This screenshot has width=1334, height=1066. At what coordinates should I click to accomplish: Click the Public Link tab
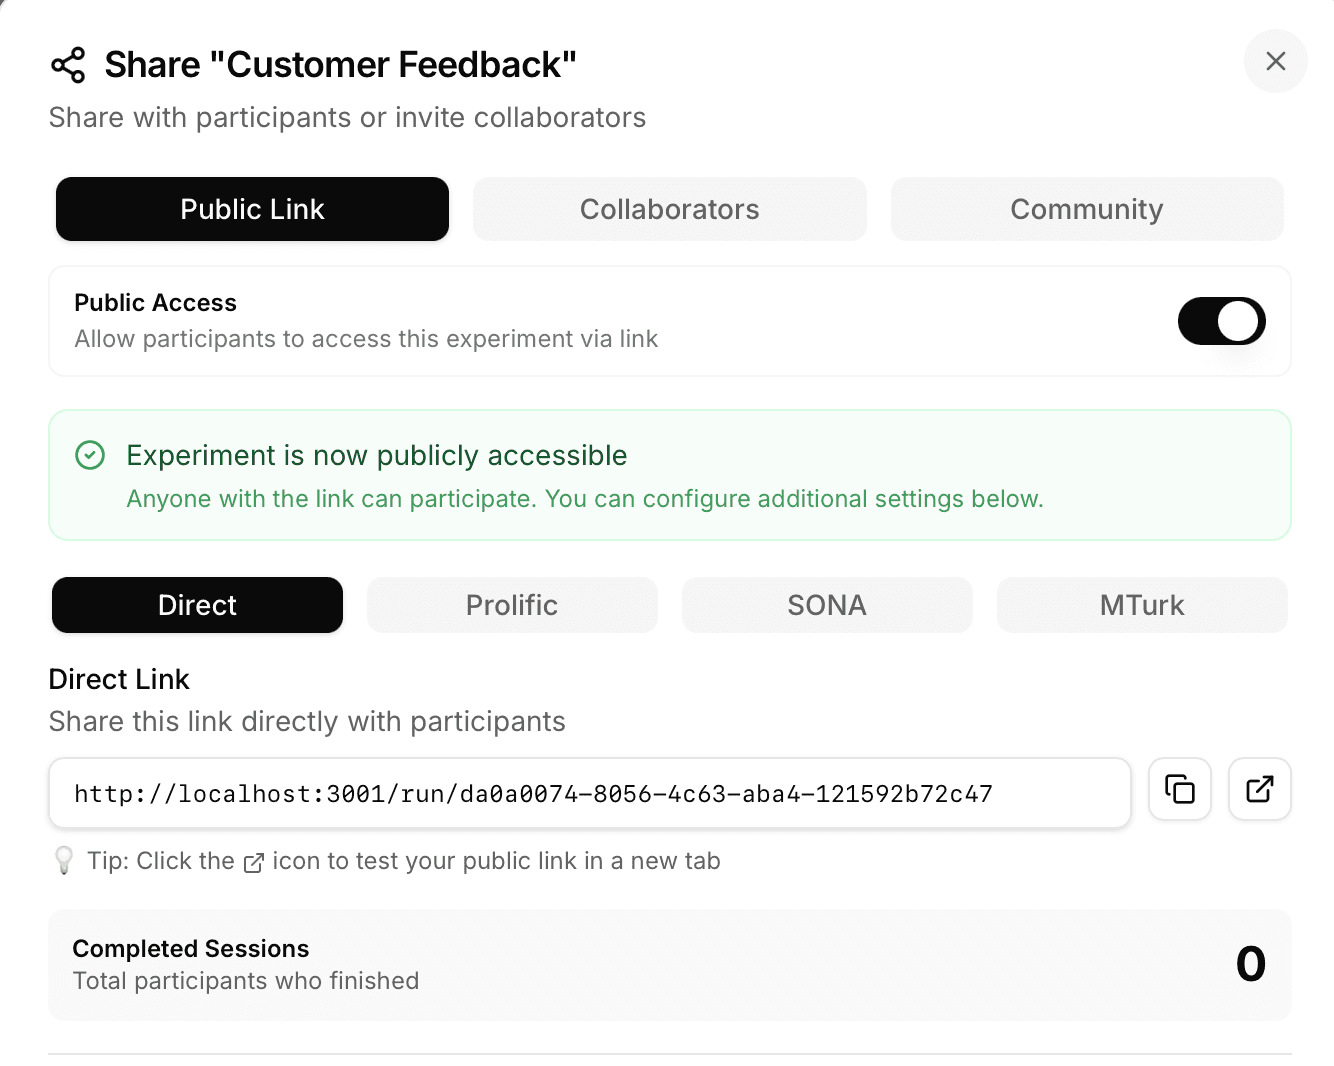252,209
